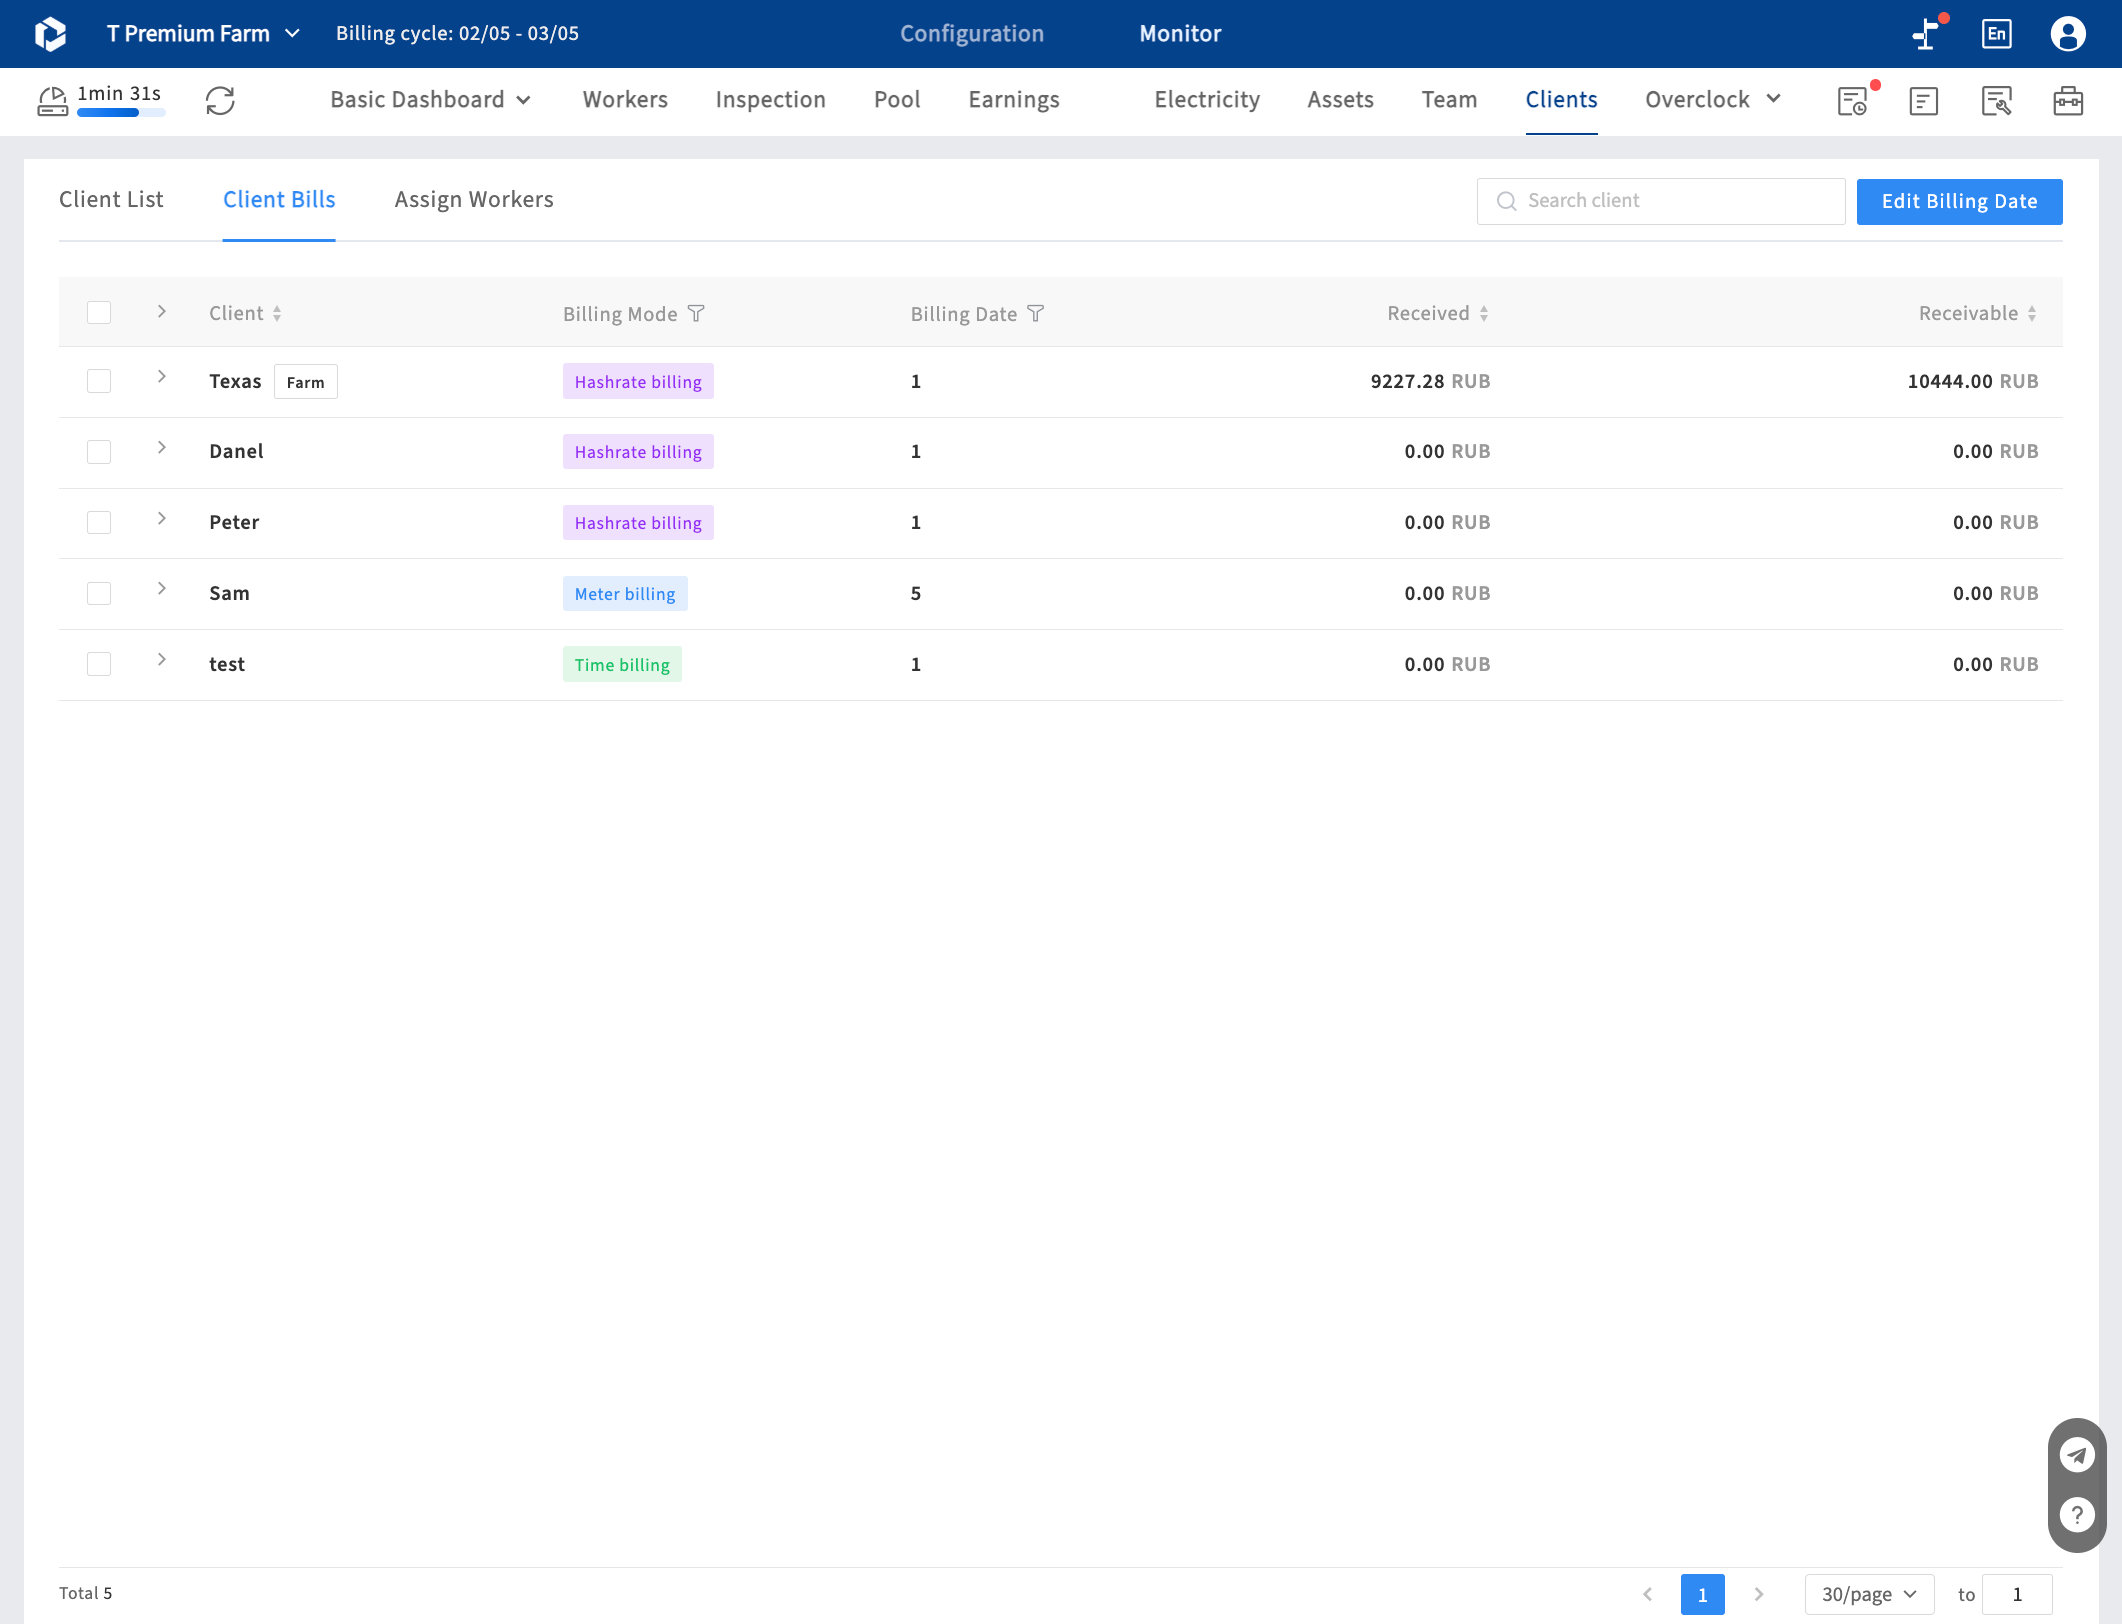Go to the Configuration section
The width and height of the screenshot is (2122, 1624).
[x=972, y=34]
